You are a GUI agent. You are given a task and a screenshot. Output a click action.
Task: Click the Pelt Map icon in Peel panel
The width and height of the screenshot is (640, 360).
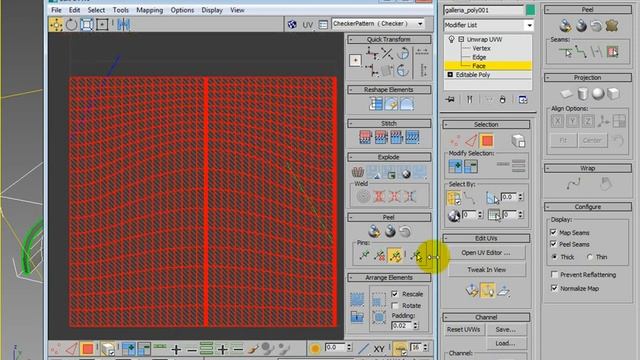coord(611,26)
